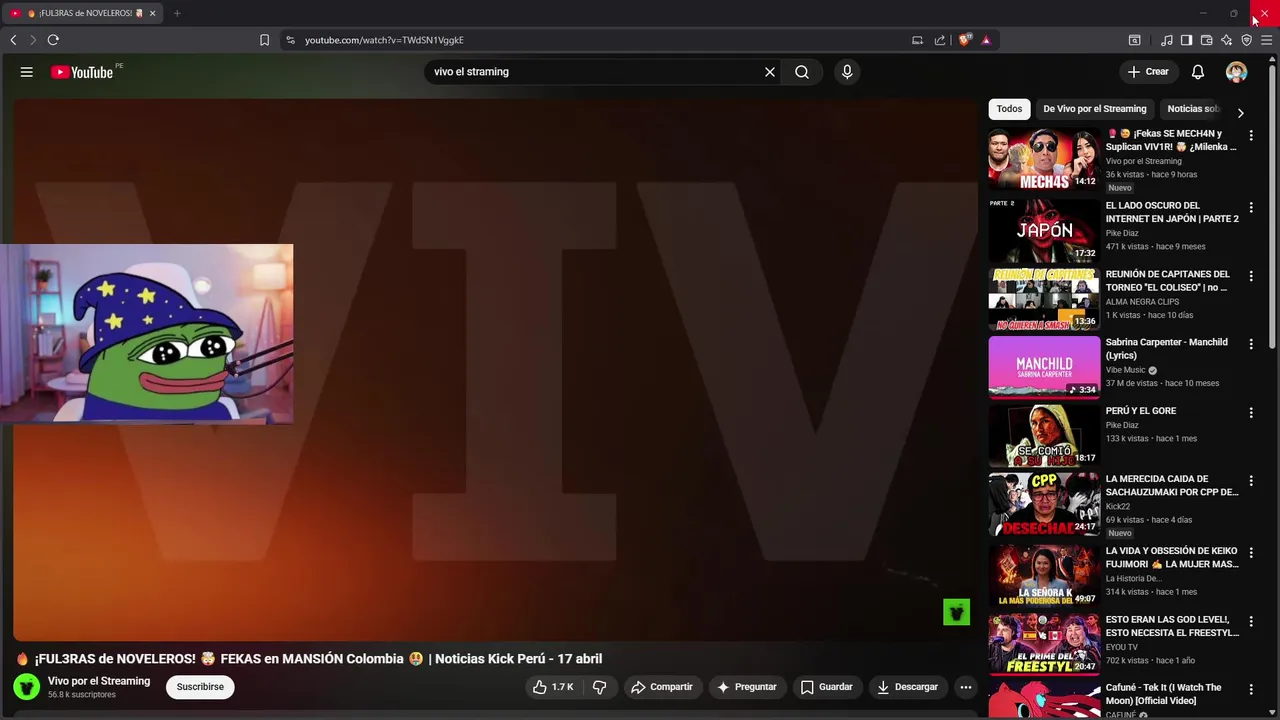Viewport: 1280px width, 720px height.
Task: Open the browser main menu
Action: pos(1266,40)
